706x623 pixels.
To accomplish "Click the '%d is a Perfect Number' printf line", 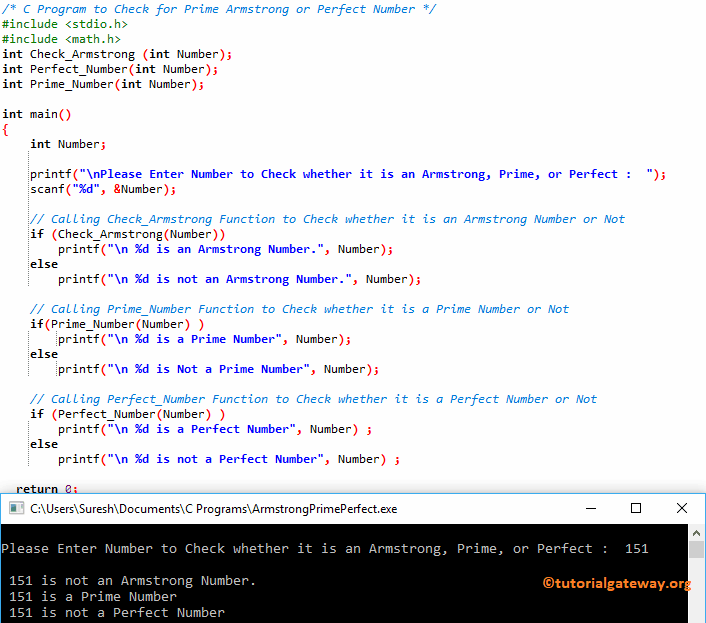I will 215,429.
